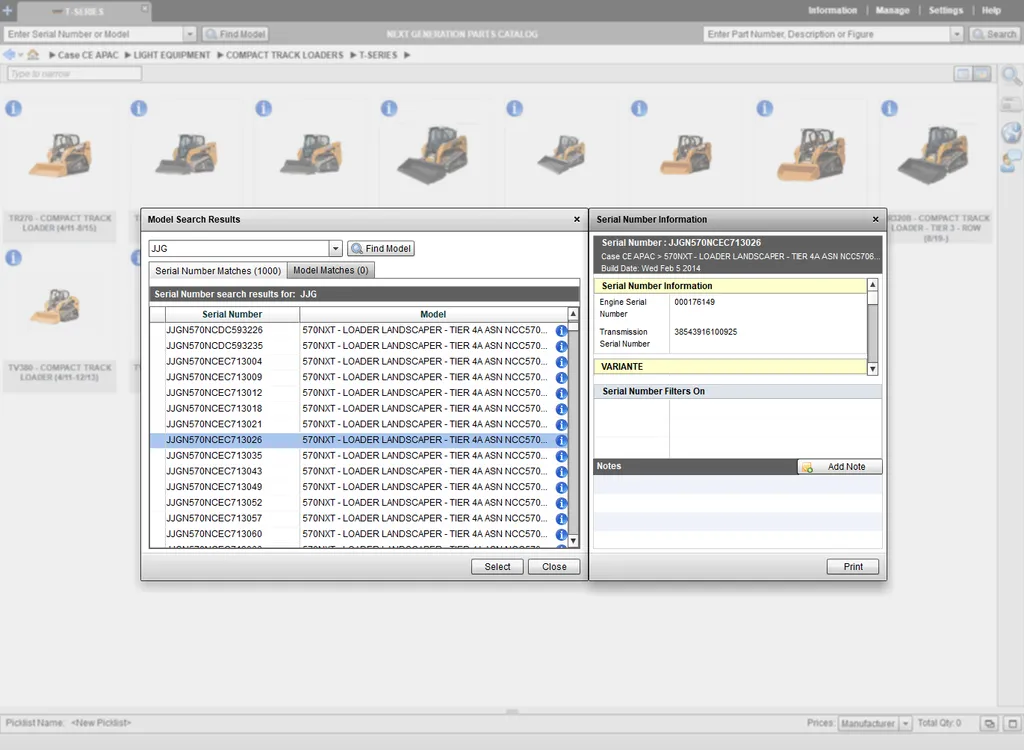Go to Case CE APAC breadcrumb
This screenshot has width=1024, height=750.
tap(88, 55)
